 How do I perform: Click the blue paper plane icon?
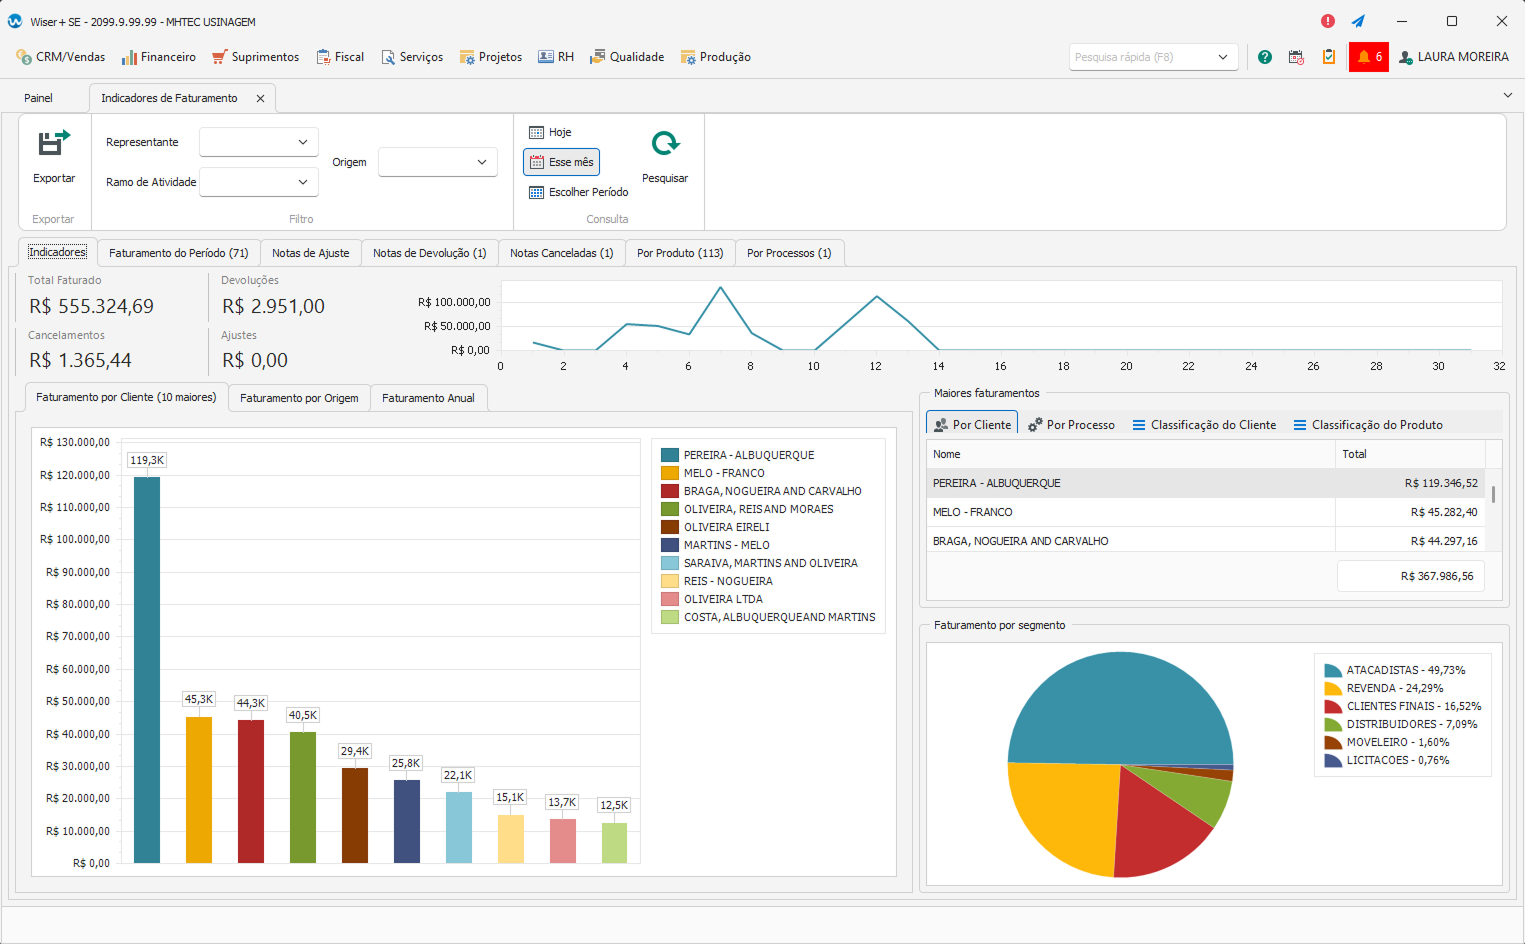point(1358,21)
